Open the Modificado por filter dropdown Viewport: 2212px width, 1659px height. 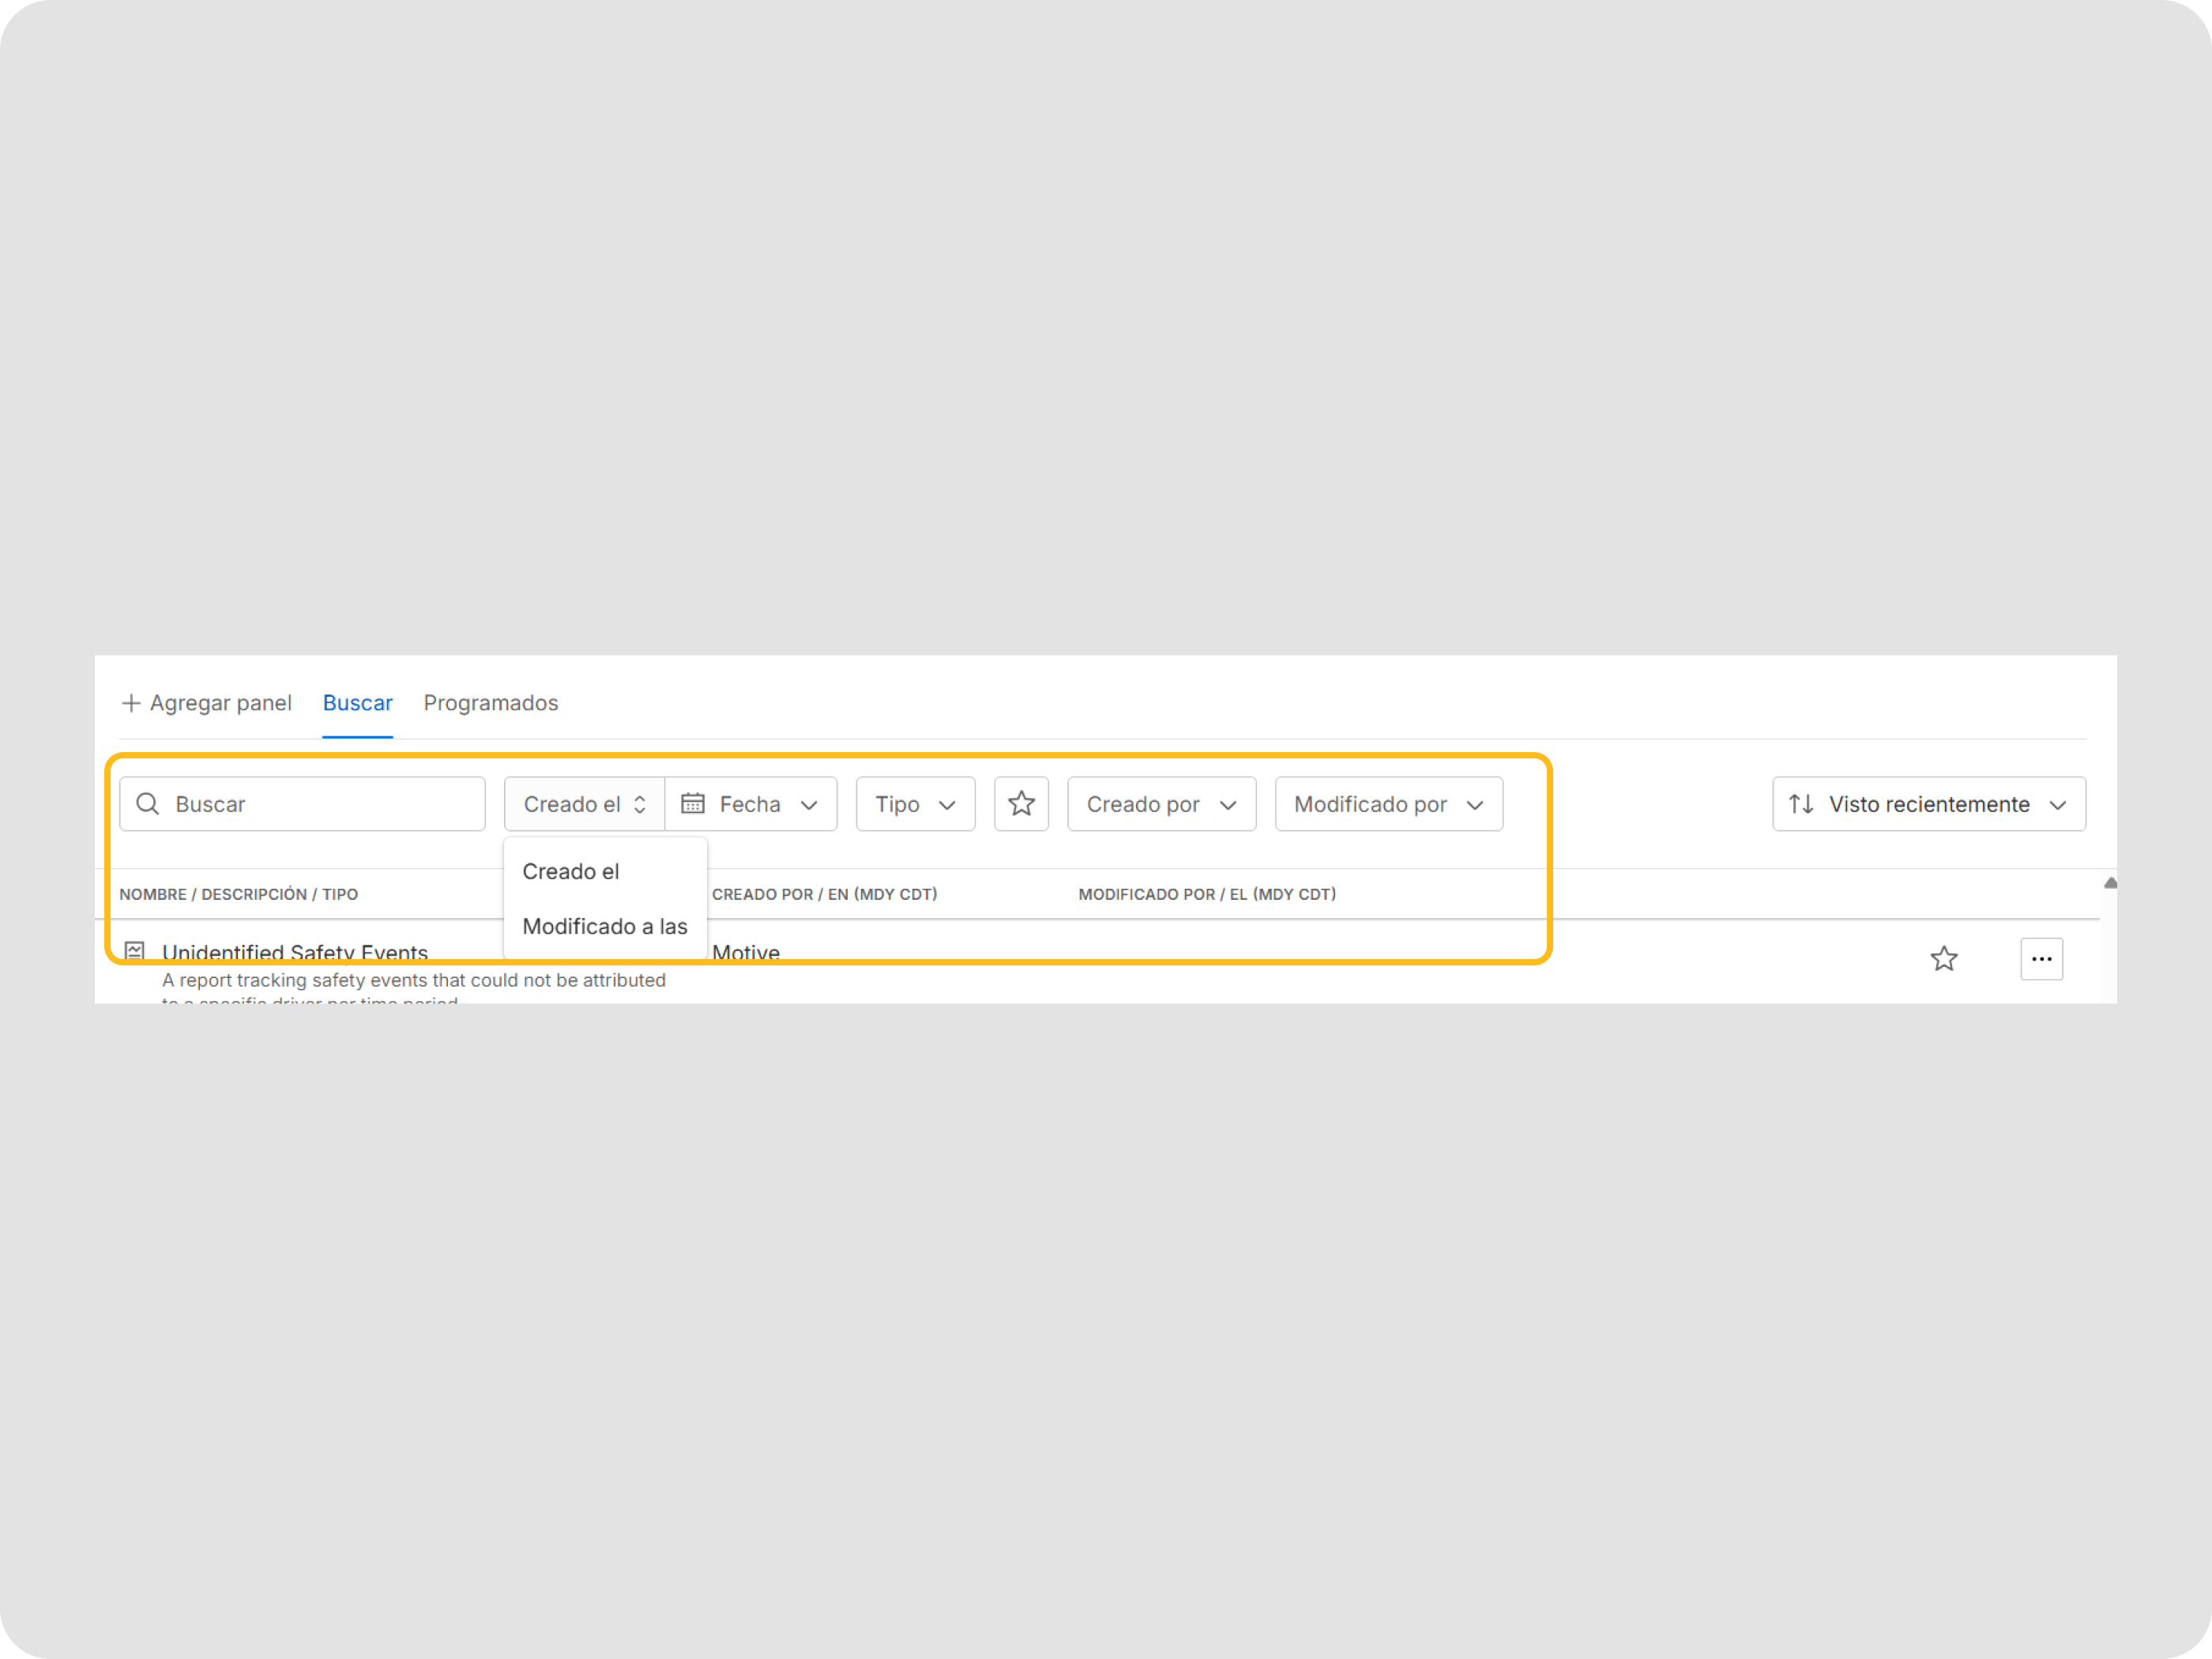coord(1388,804)
